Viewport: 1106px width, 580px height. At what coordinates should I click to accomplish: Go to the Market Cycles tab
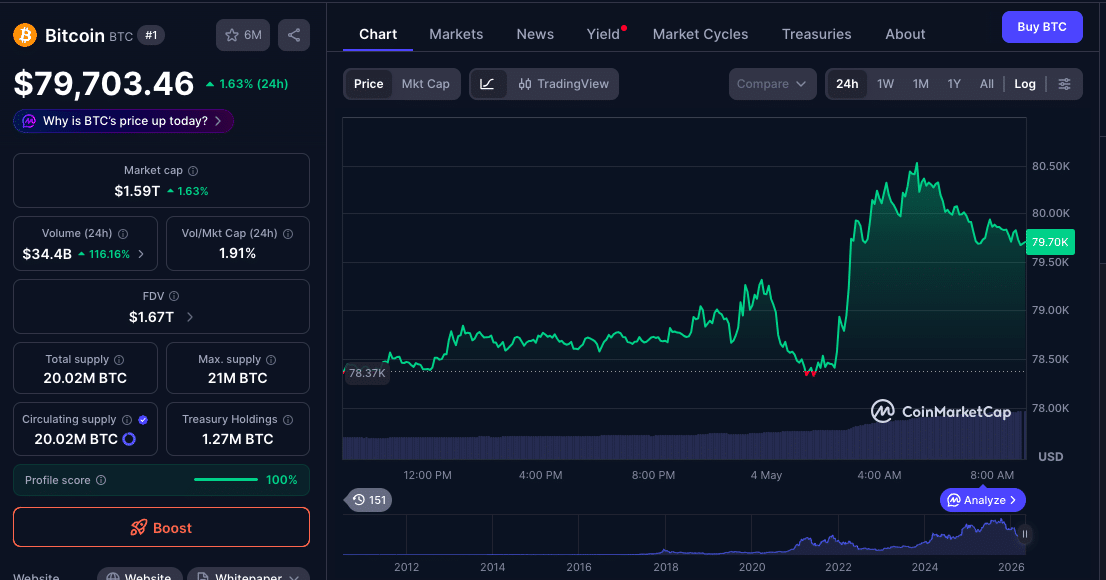(700, 34)
